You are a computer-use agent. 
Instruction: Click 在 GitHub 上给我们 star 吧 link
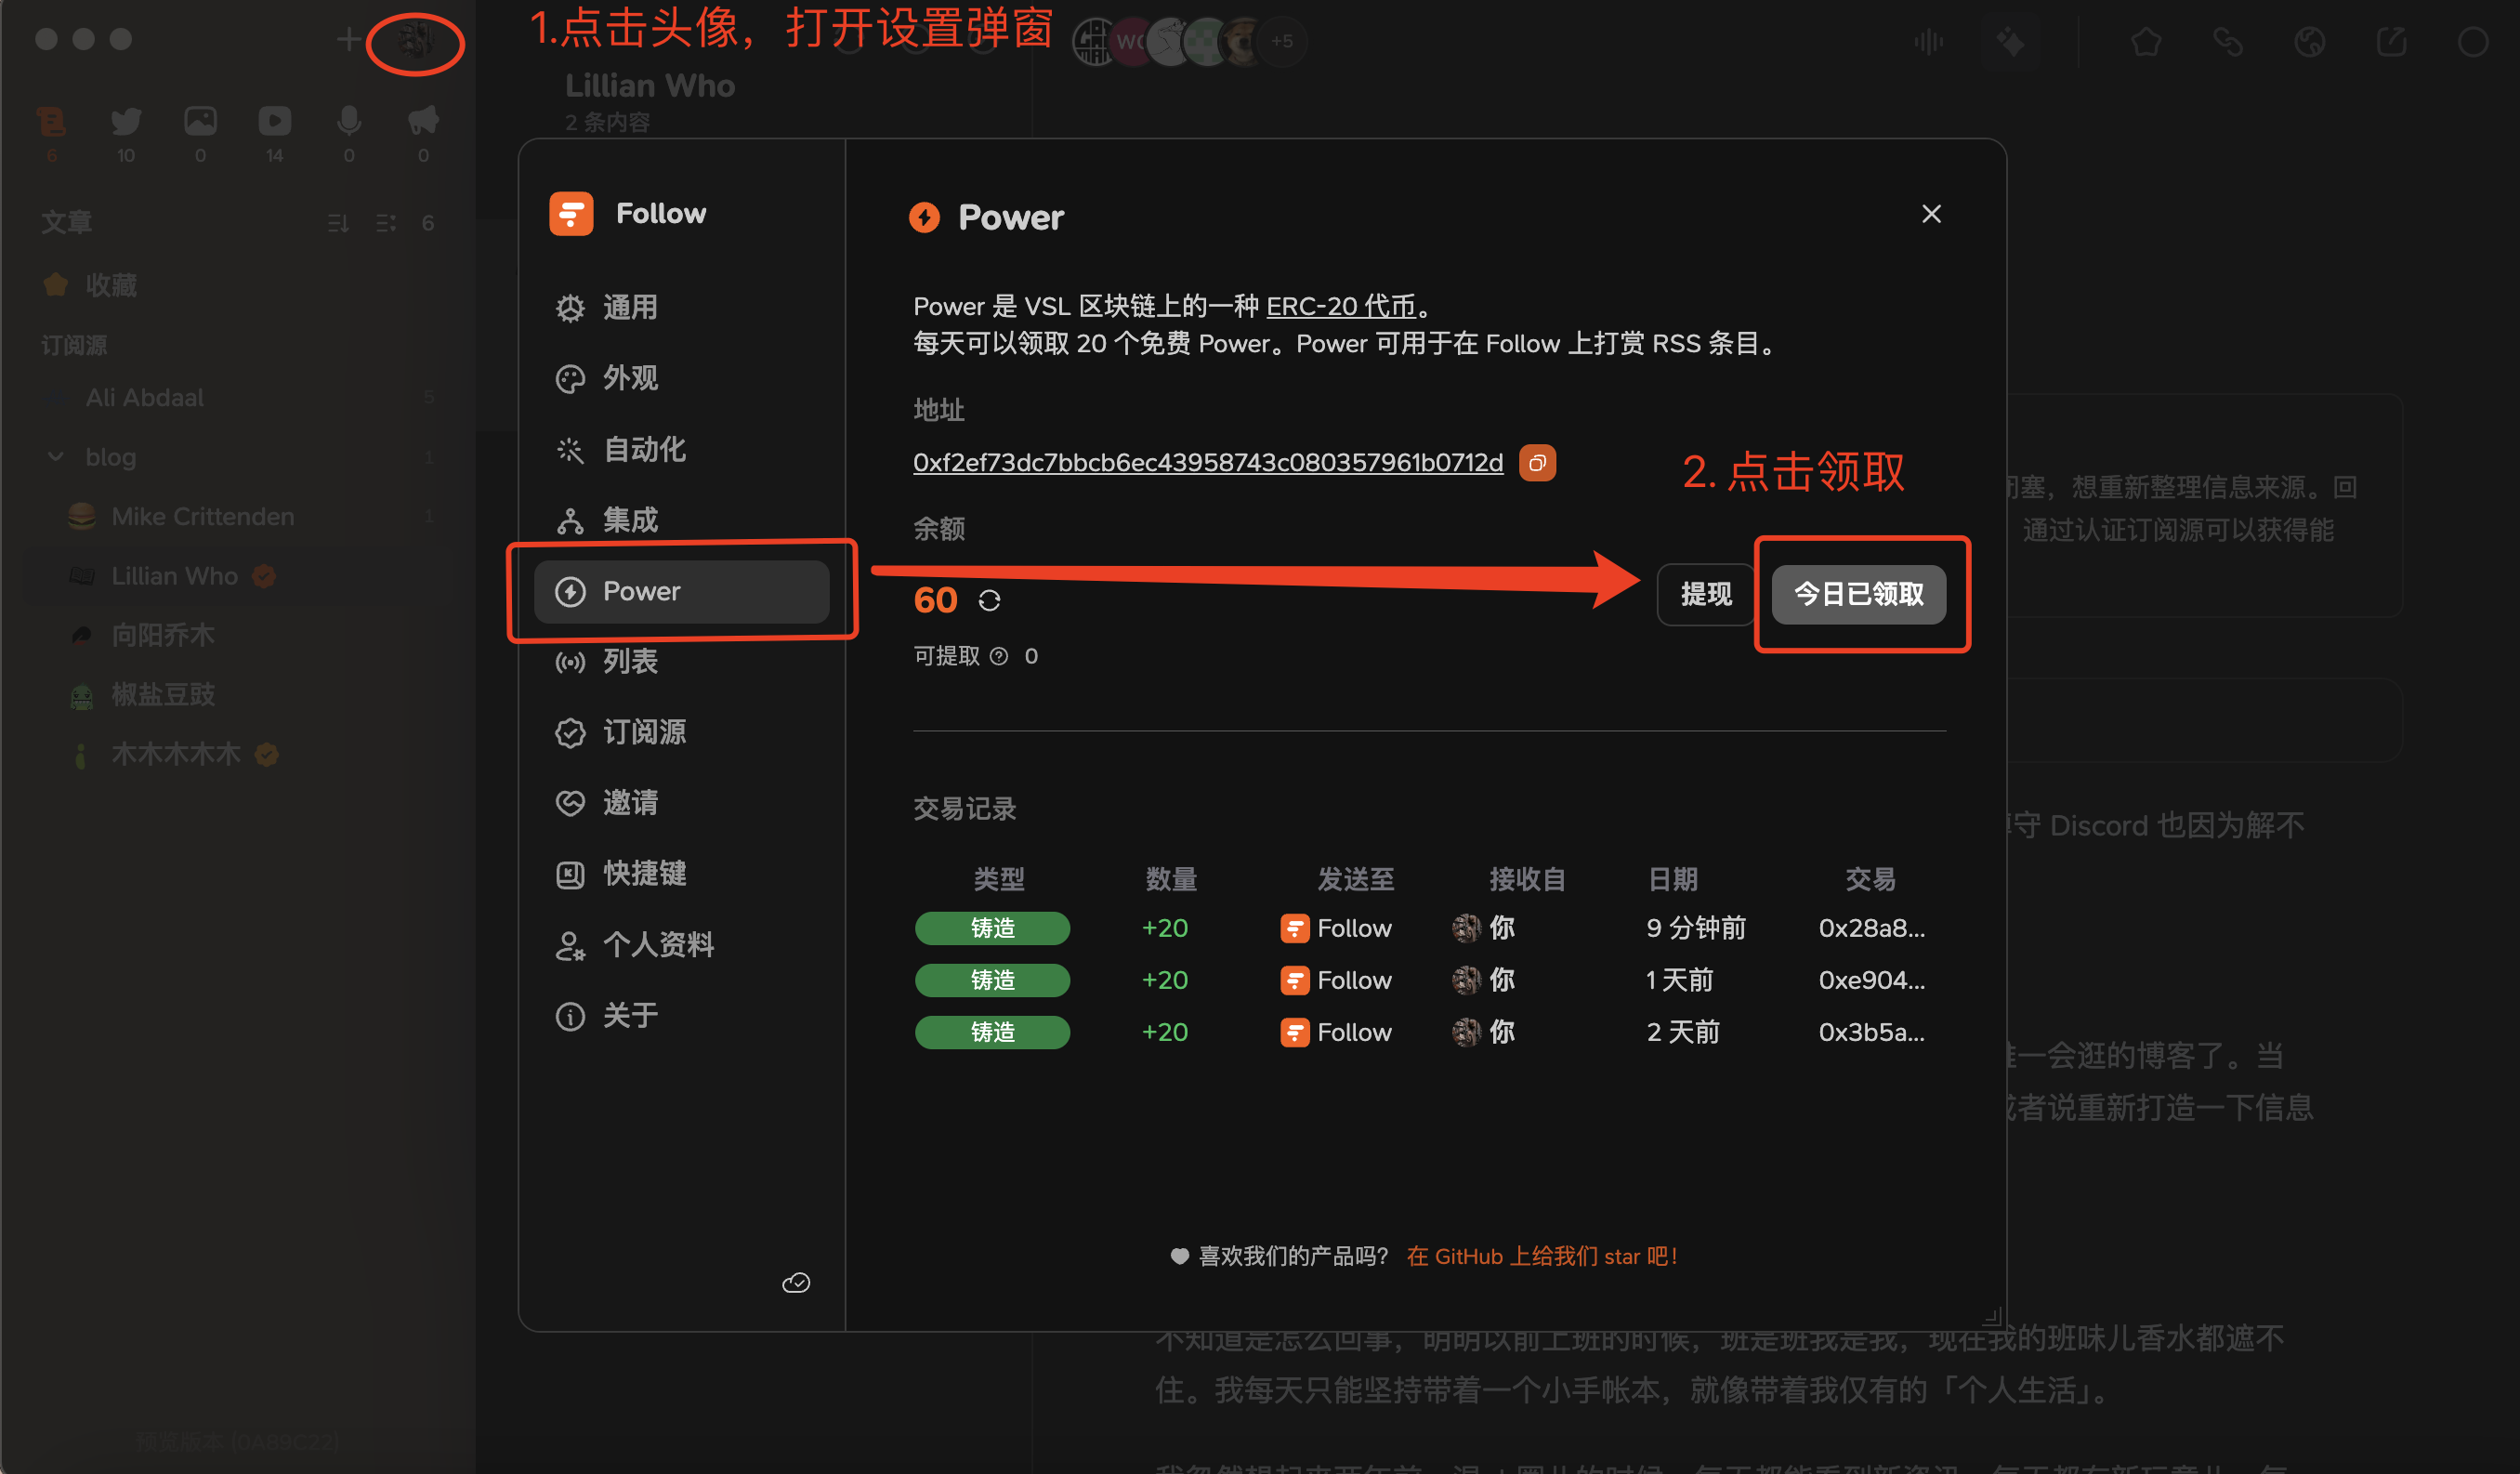tap(1541, 1256)
